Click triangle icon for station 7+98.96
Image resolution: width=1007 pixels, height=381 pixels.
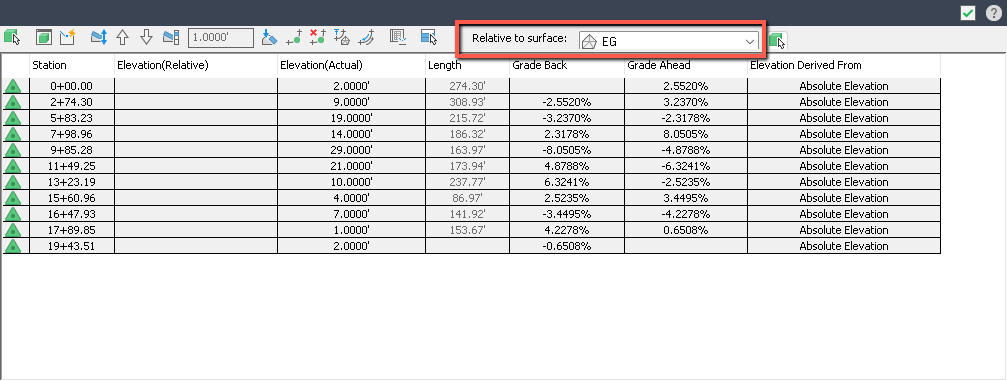(x=12, y=134)
